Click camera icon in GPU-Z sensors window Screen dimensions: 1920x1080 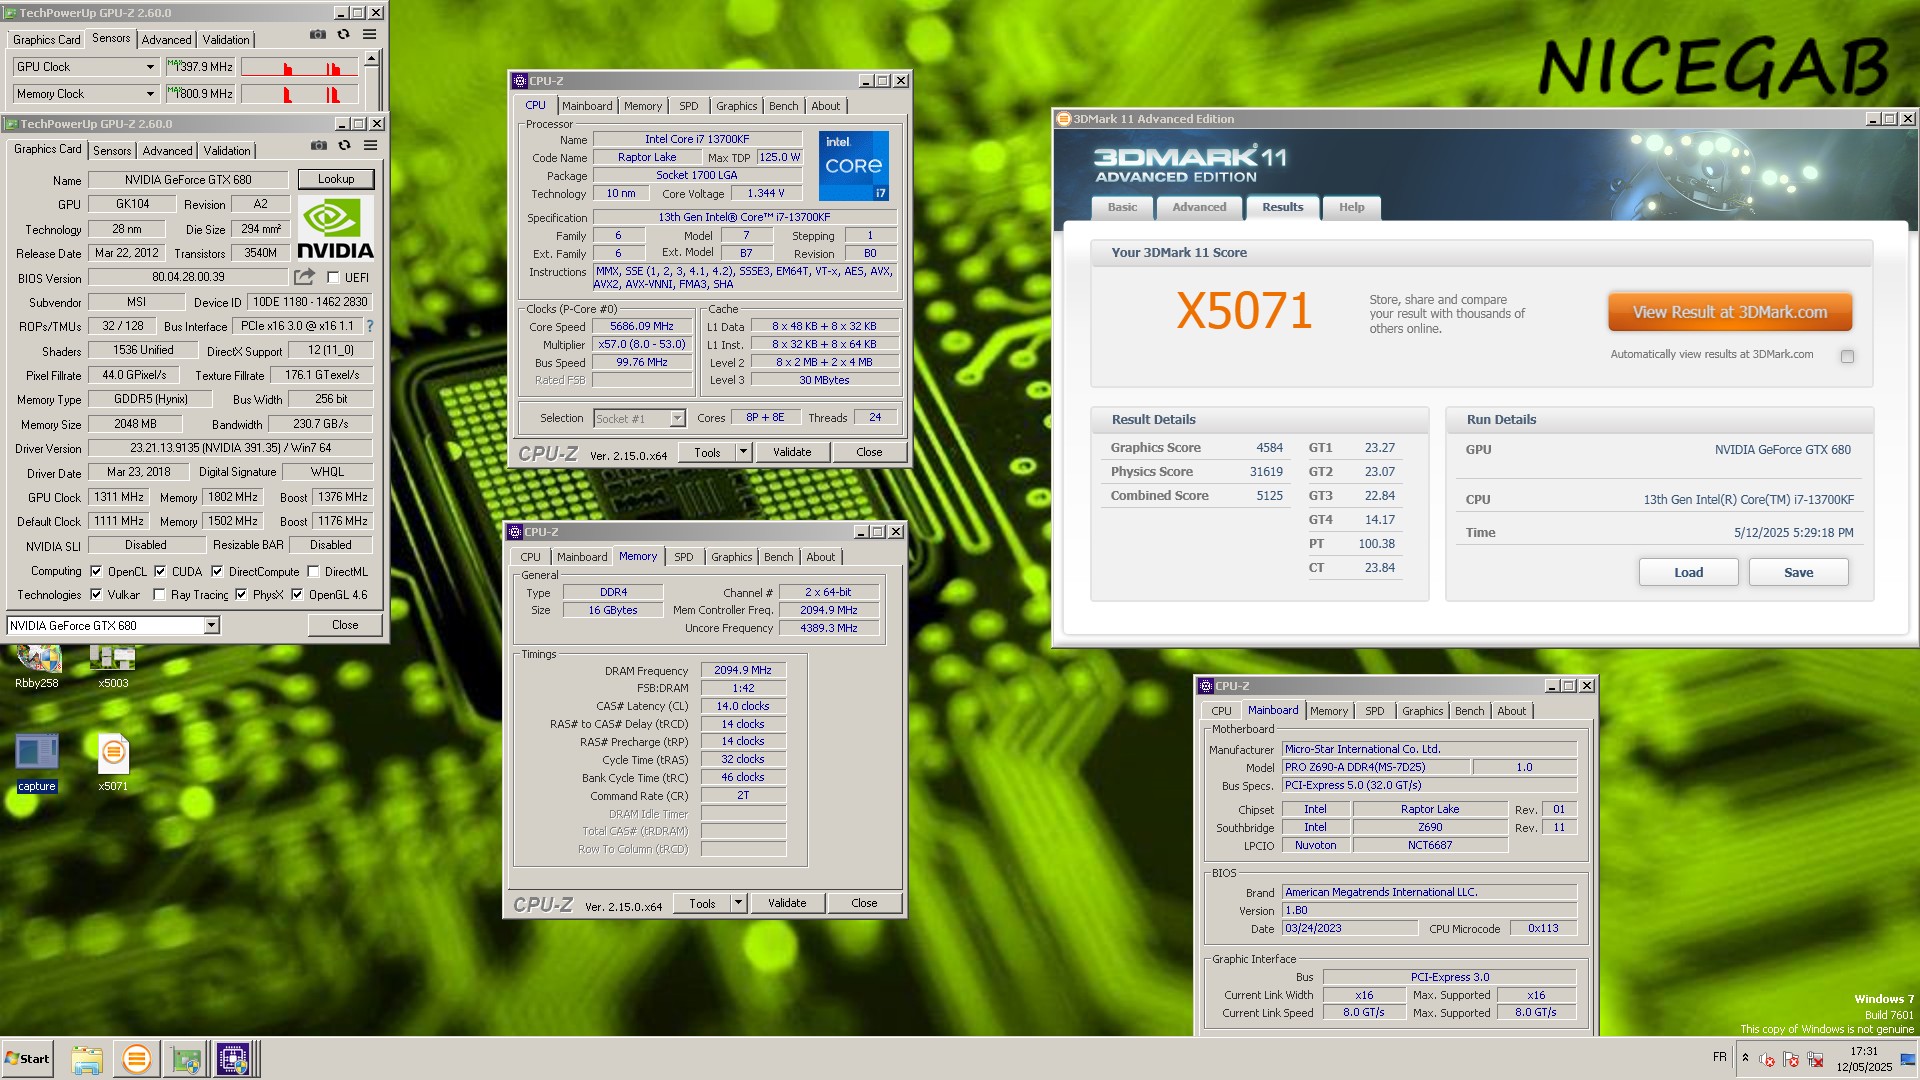[x=318, y=34]
